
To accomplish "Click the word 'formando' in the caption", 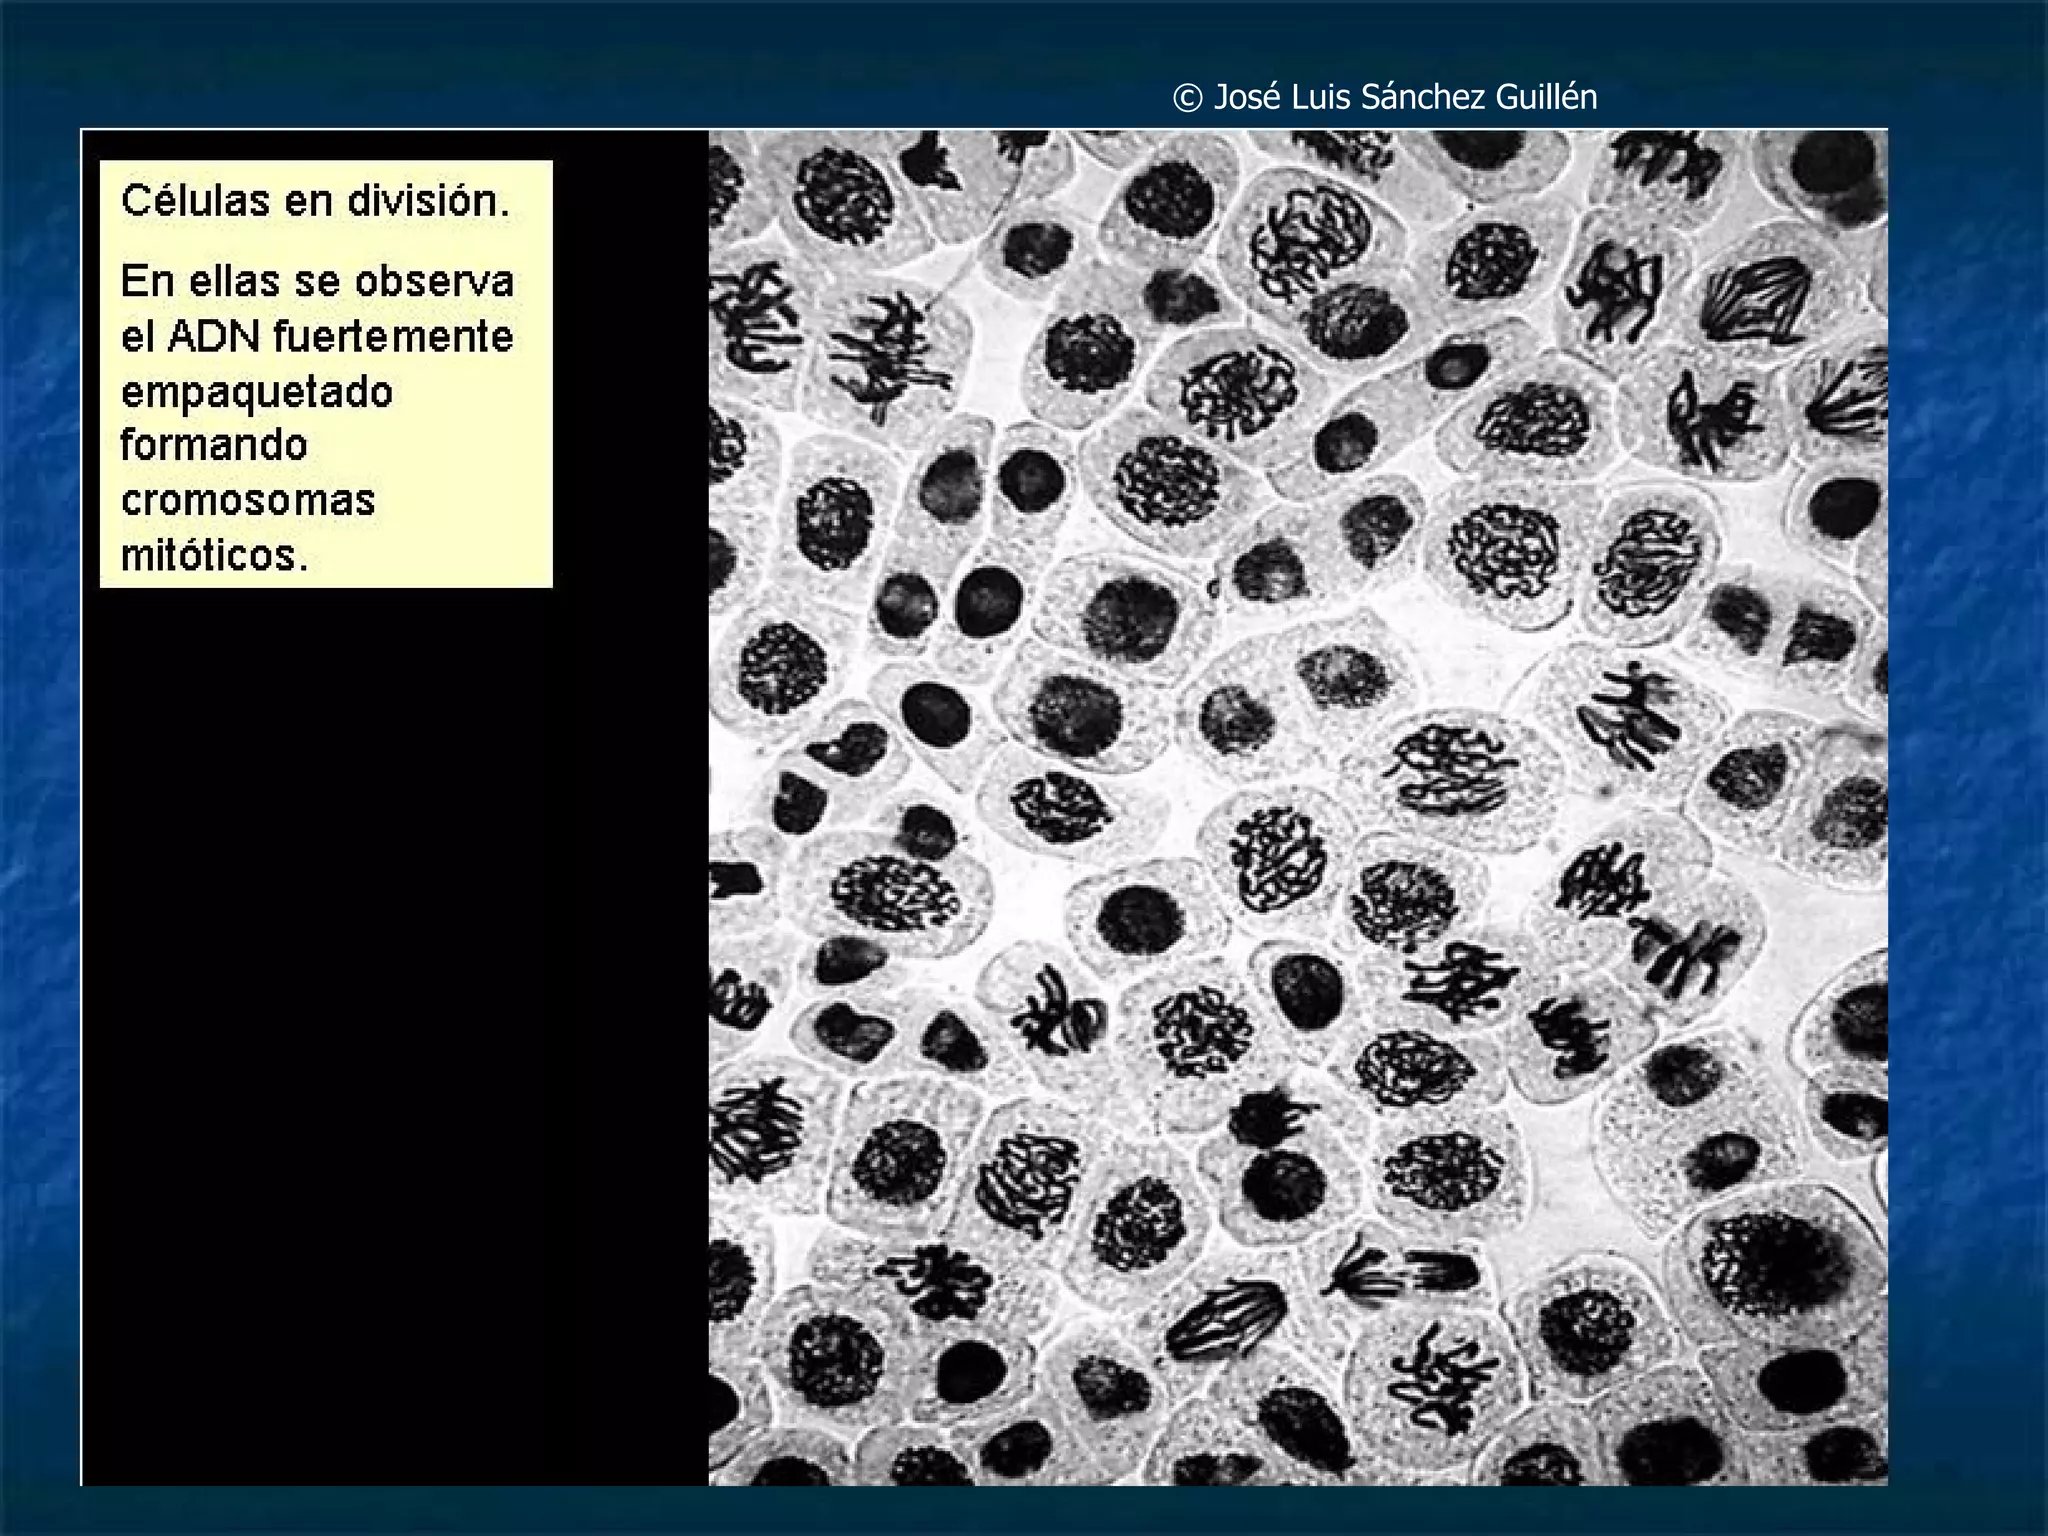I will click(x=213, y=445).
